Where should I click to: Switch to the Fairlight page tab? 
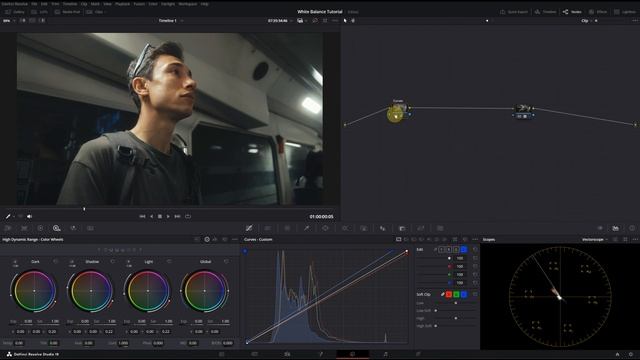point(385,354)
